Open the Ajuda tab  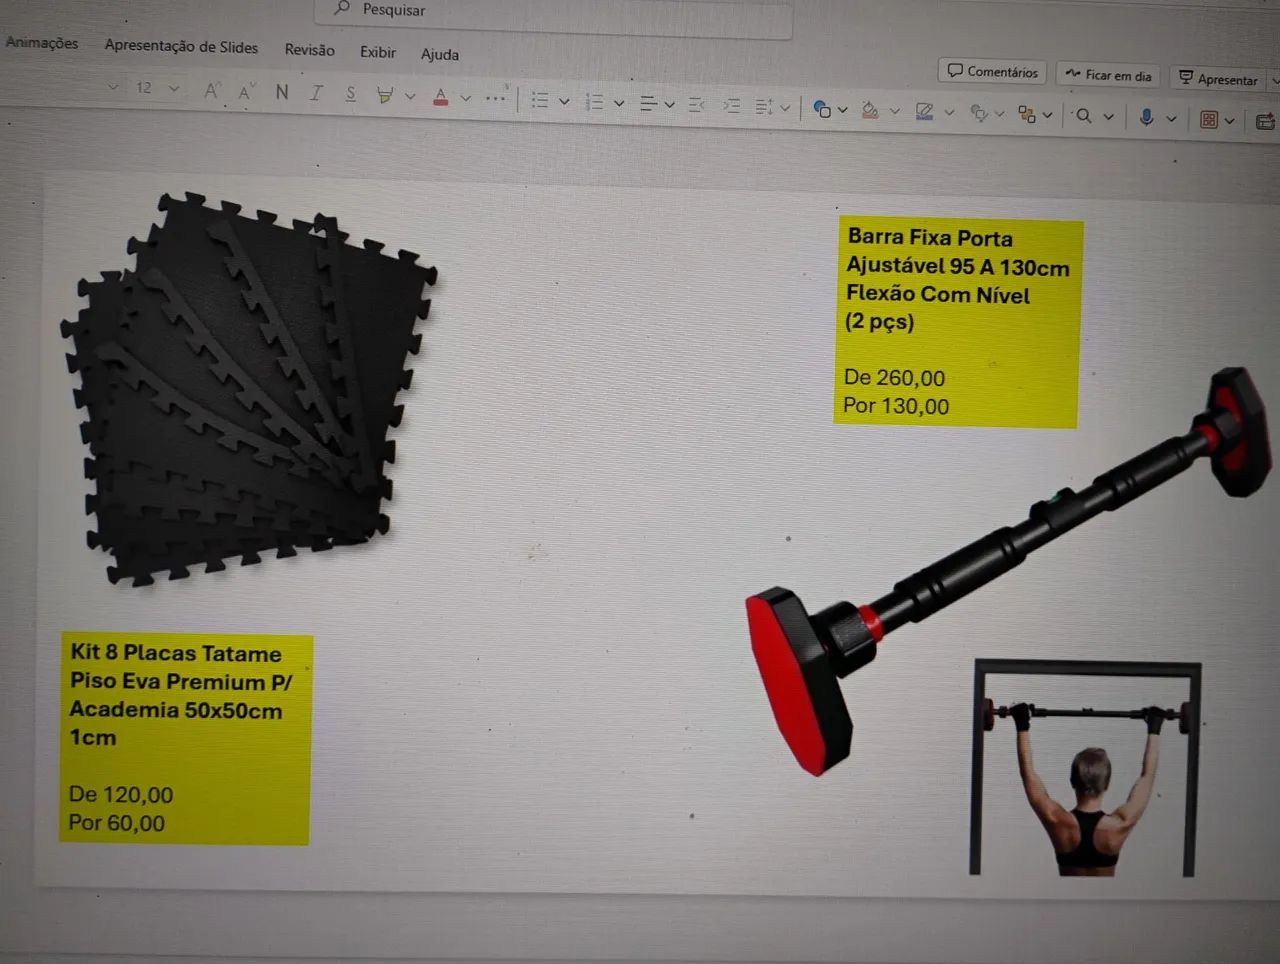click(x=440, y=54)
